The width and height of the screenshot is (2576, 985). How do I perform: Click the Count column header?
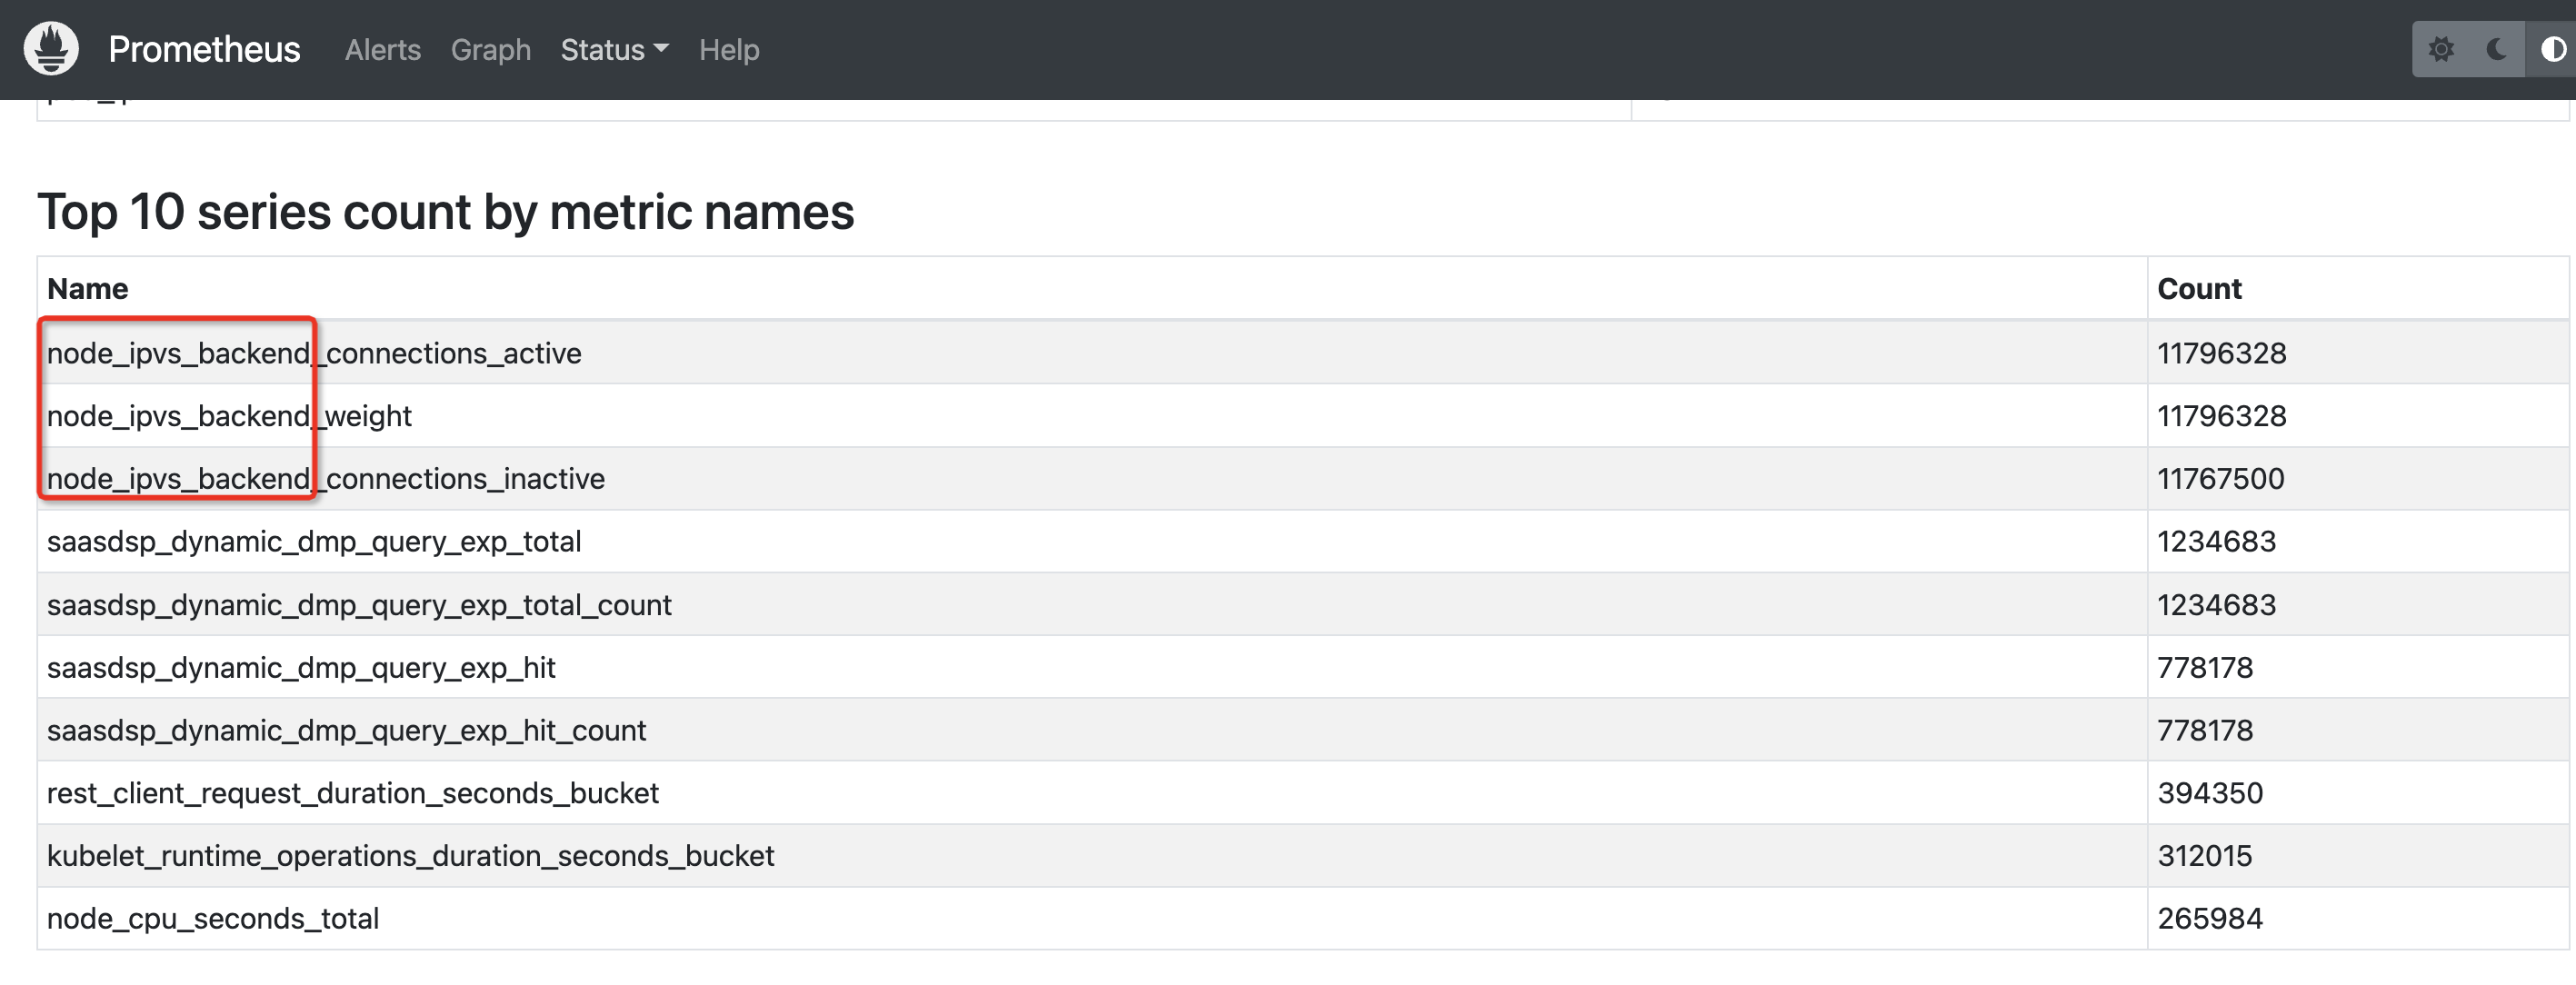tap(2199, 289)
